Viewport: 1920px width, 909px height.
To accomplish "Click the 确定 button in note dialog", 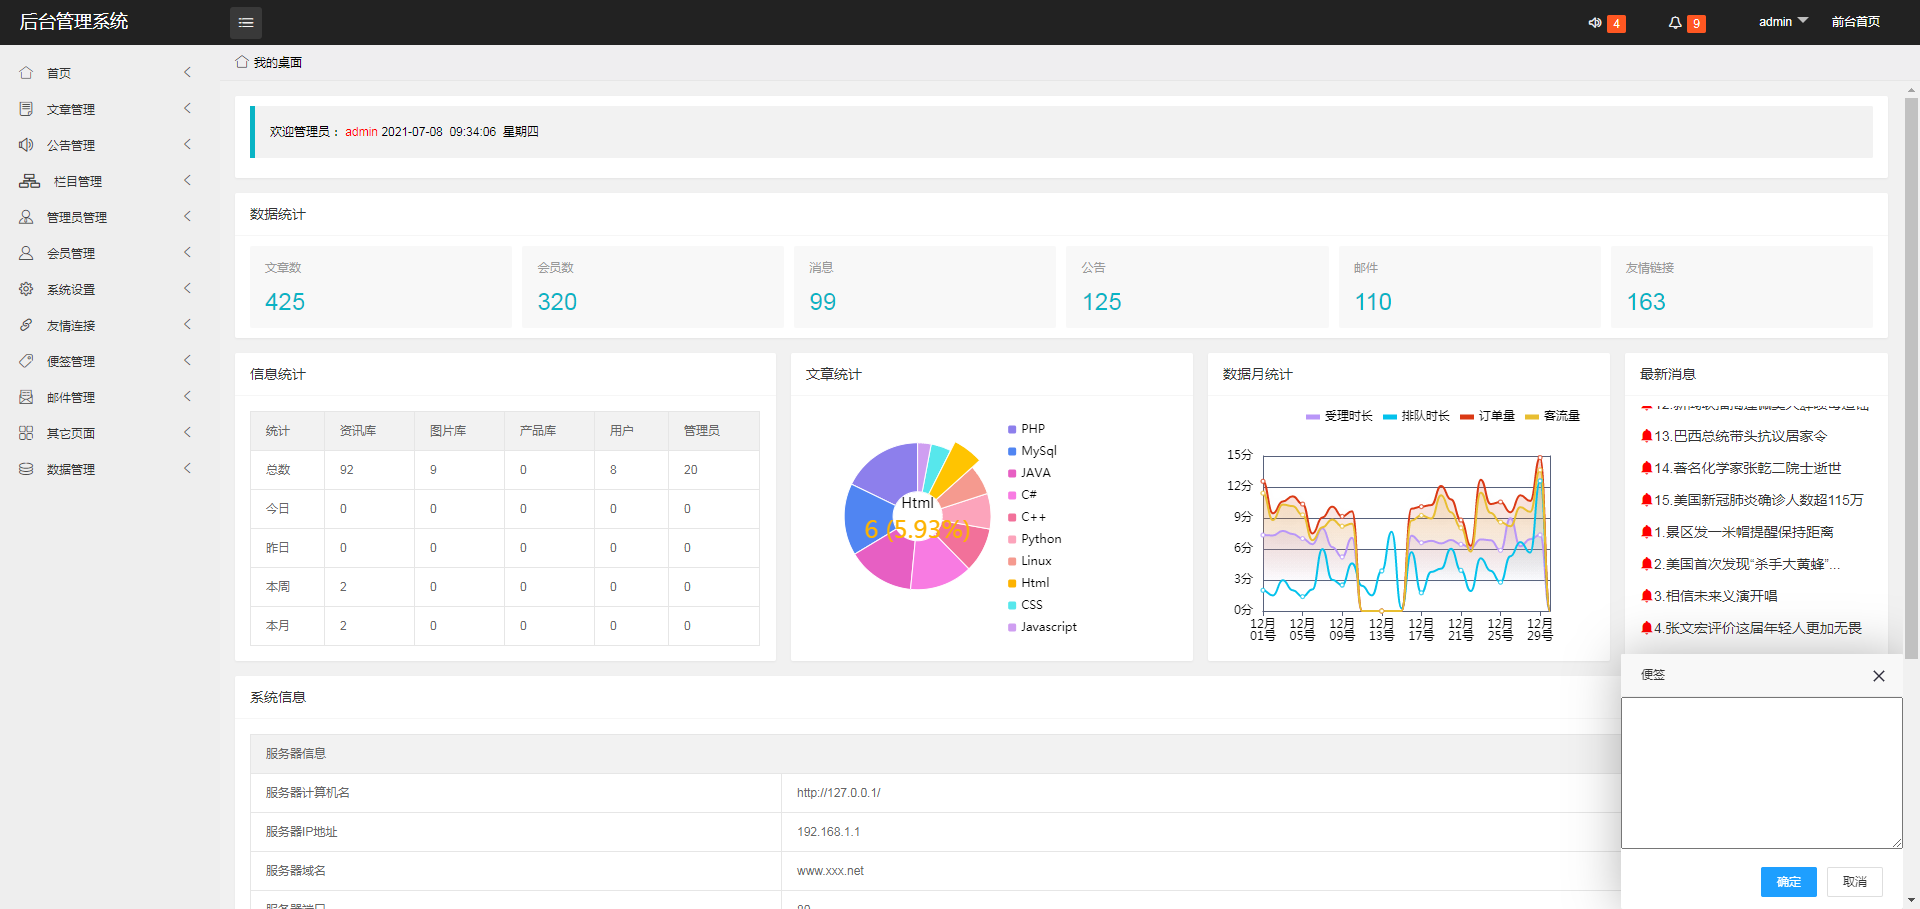I will [x=1788, y=881].
